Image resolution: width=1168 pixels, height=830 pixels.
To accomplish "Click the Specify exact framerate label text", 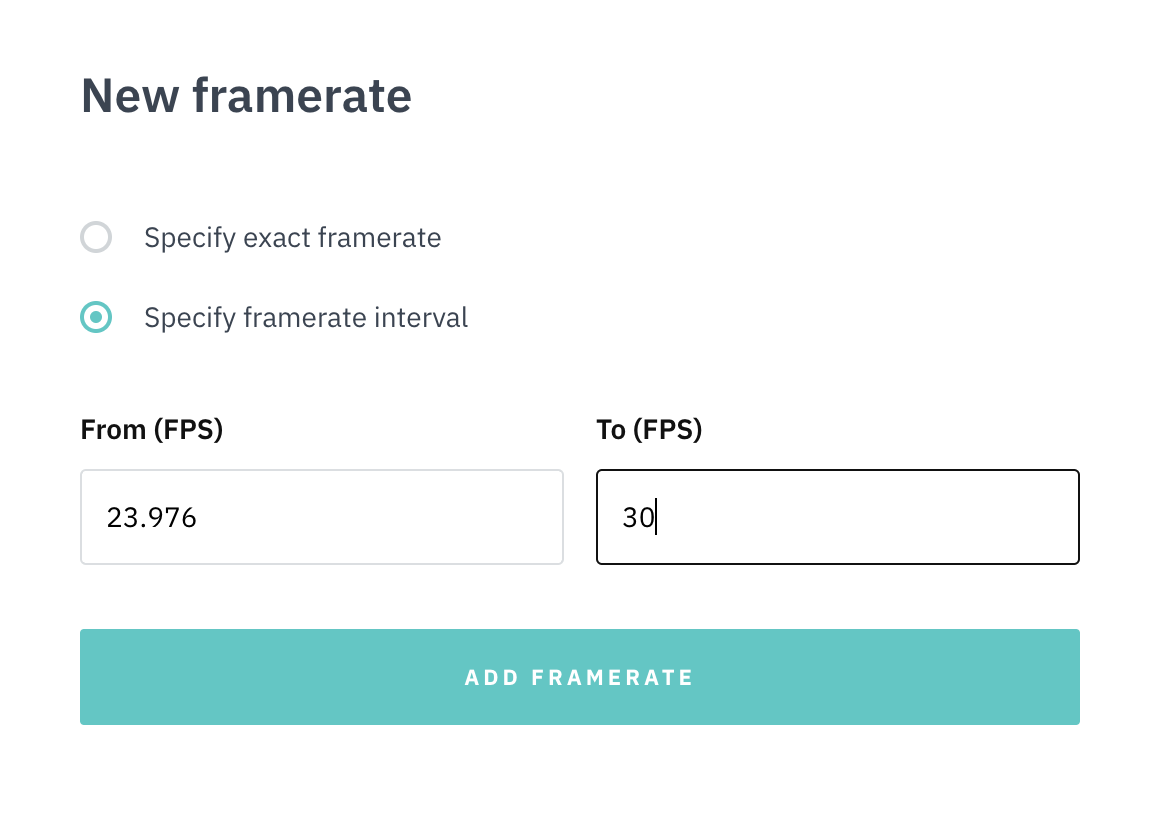I will (x=293, y=237).
